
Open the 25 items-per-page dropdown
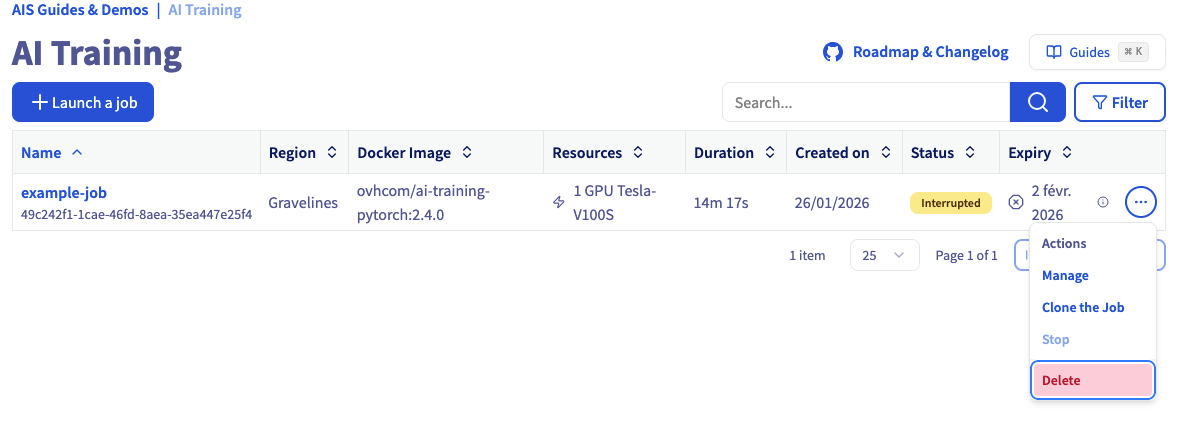(x=884, y=255)
